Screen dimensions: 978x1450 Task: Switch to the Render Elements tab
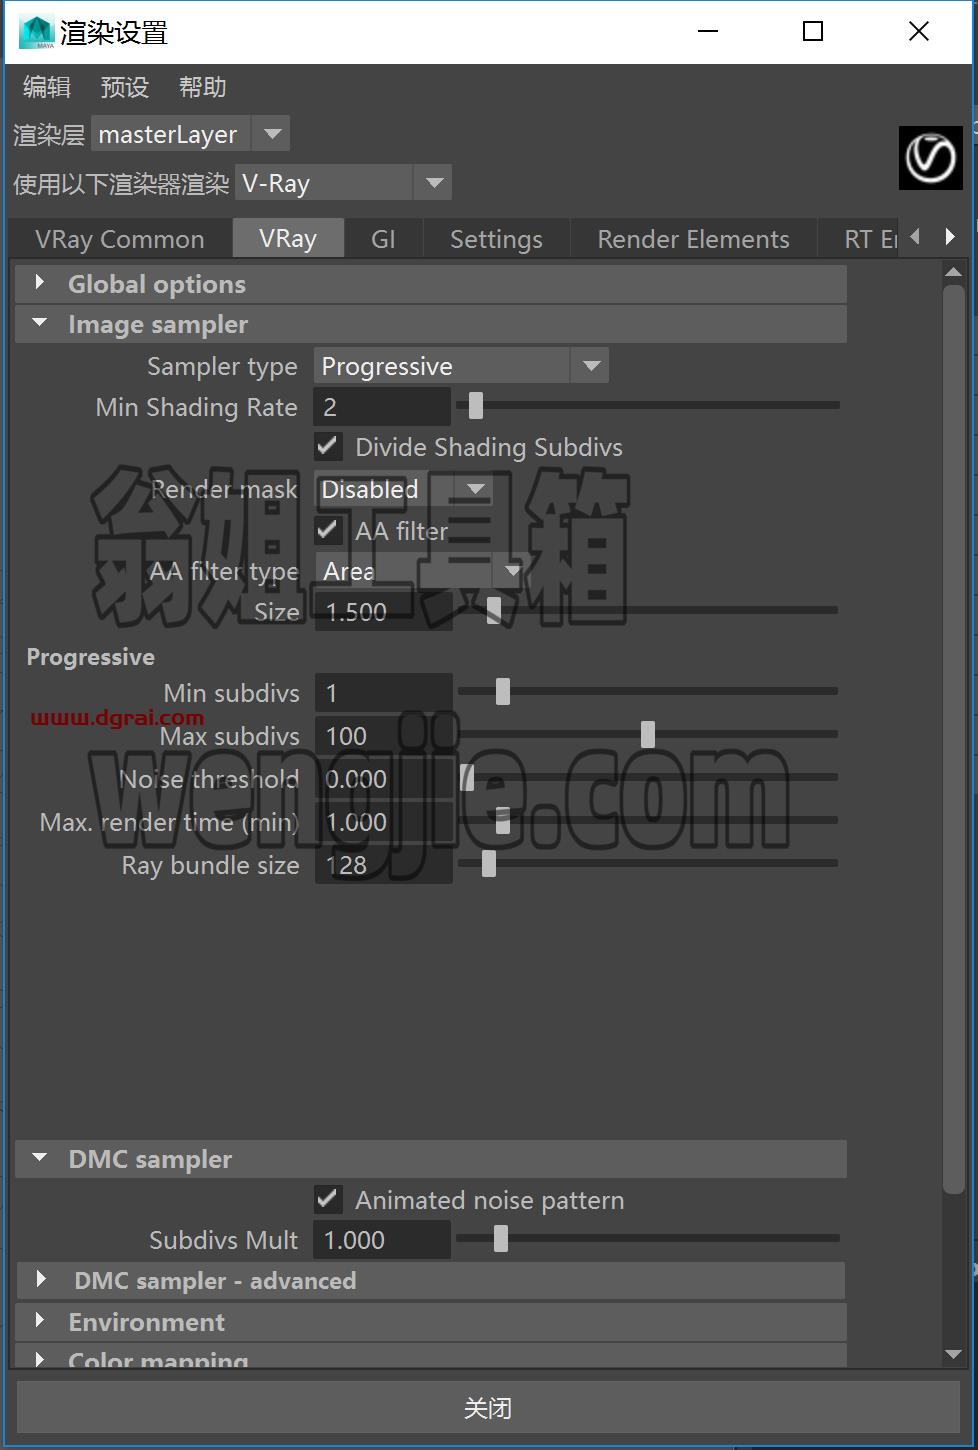click(694, 239)
